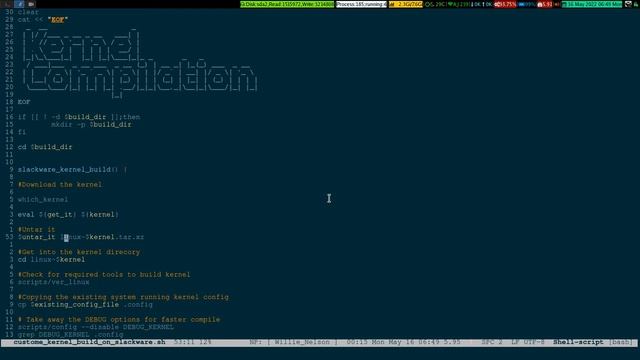Click the Kernel ASCII art banner
This screenshot has width=640, height=360.
pyautogui.click(x=82, y=46)
